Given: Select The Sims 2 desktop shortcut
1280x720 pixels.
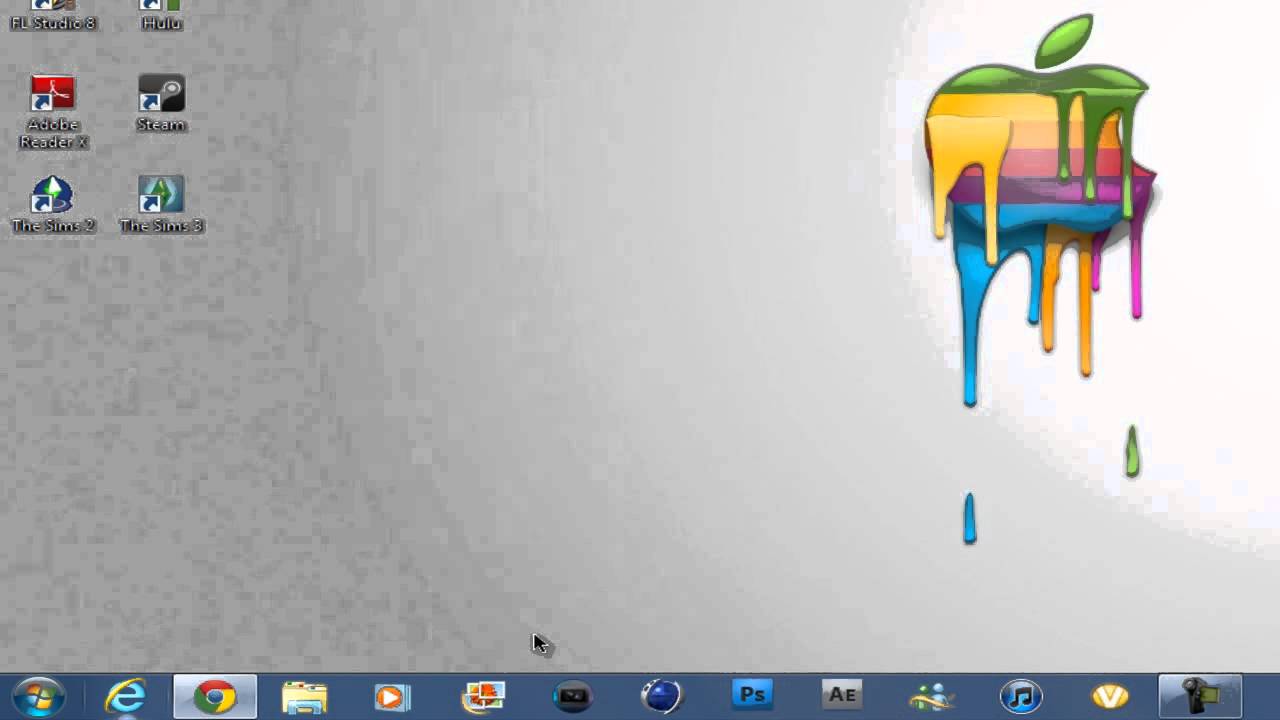Looking at the screenshot, I should [x=53, y=204].
